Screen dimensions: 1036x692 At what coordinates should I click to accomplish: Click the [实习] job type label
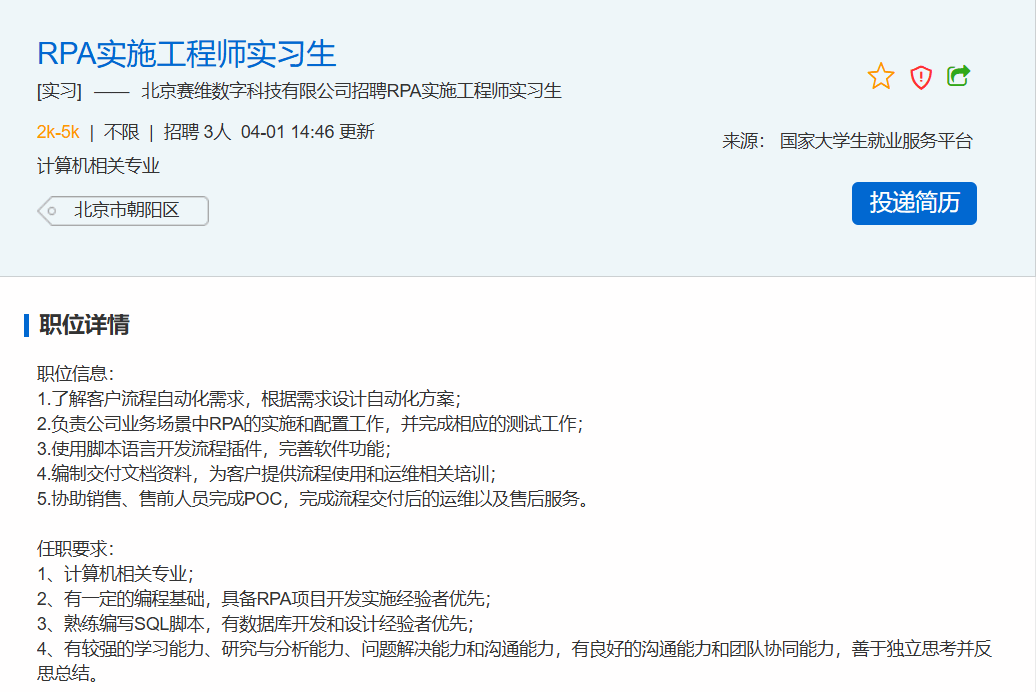click(59, 92)
